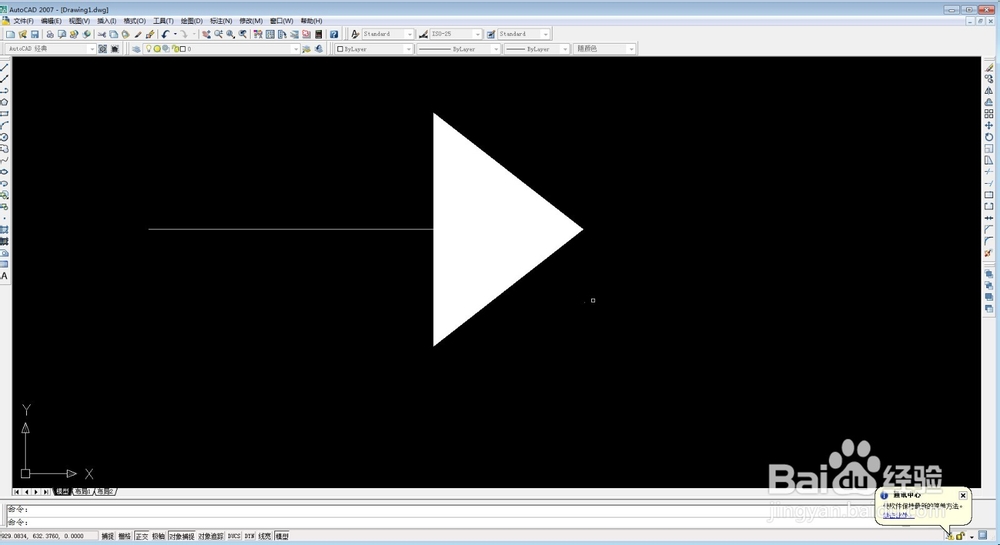Screen dimensions: 1000x545
Task: Open the ByLayer color control dropdown
Action: tap(374, 49)
